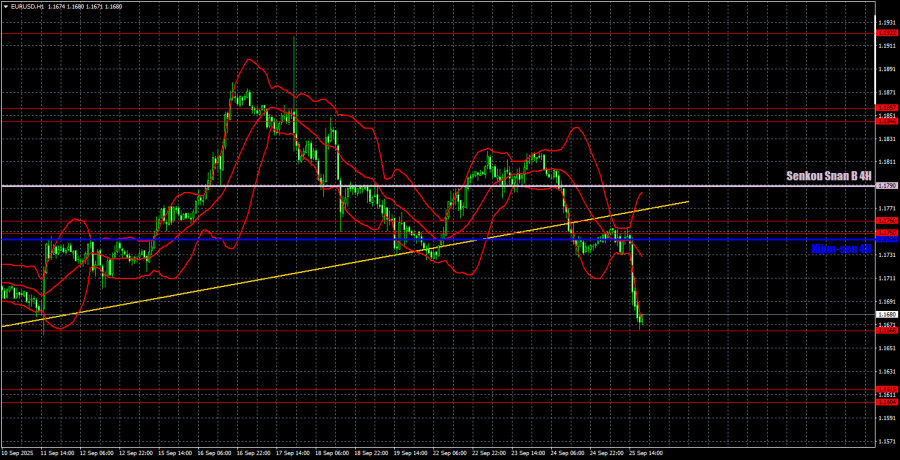Click the blue Kijun-sen price tag

pos(885,239)
